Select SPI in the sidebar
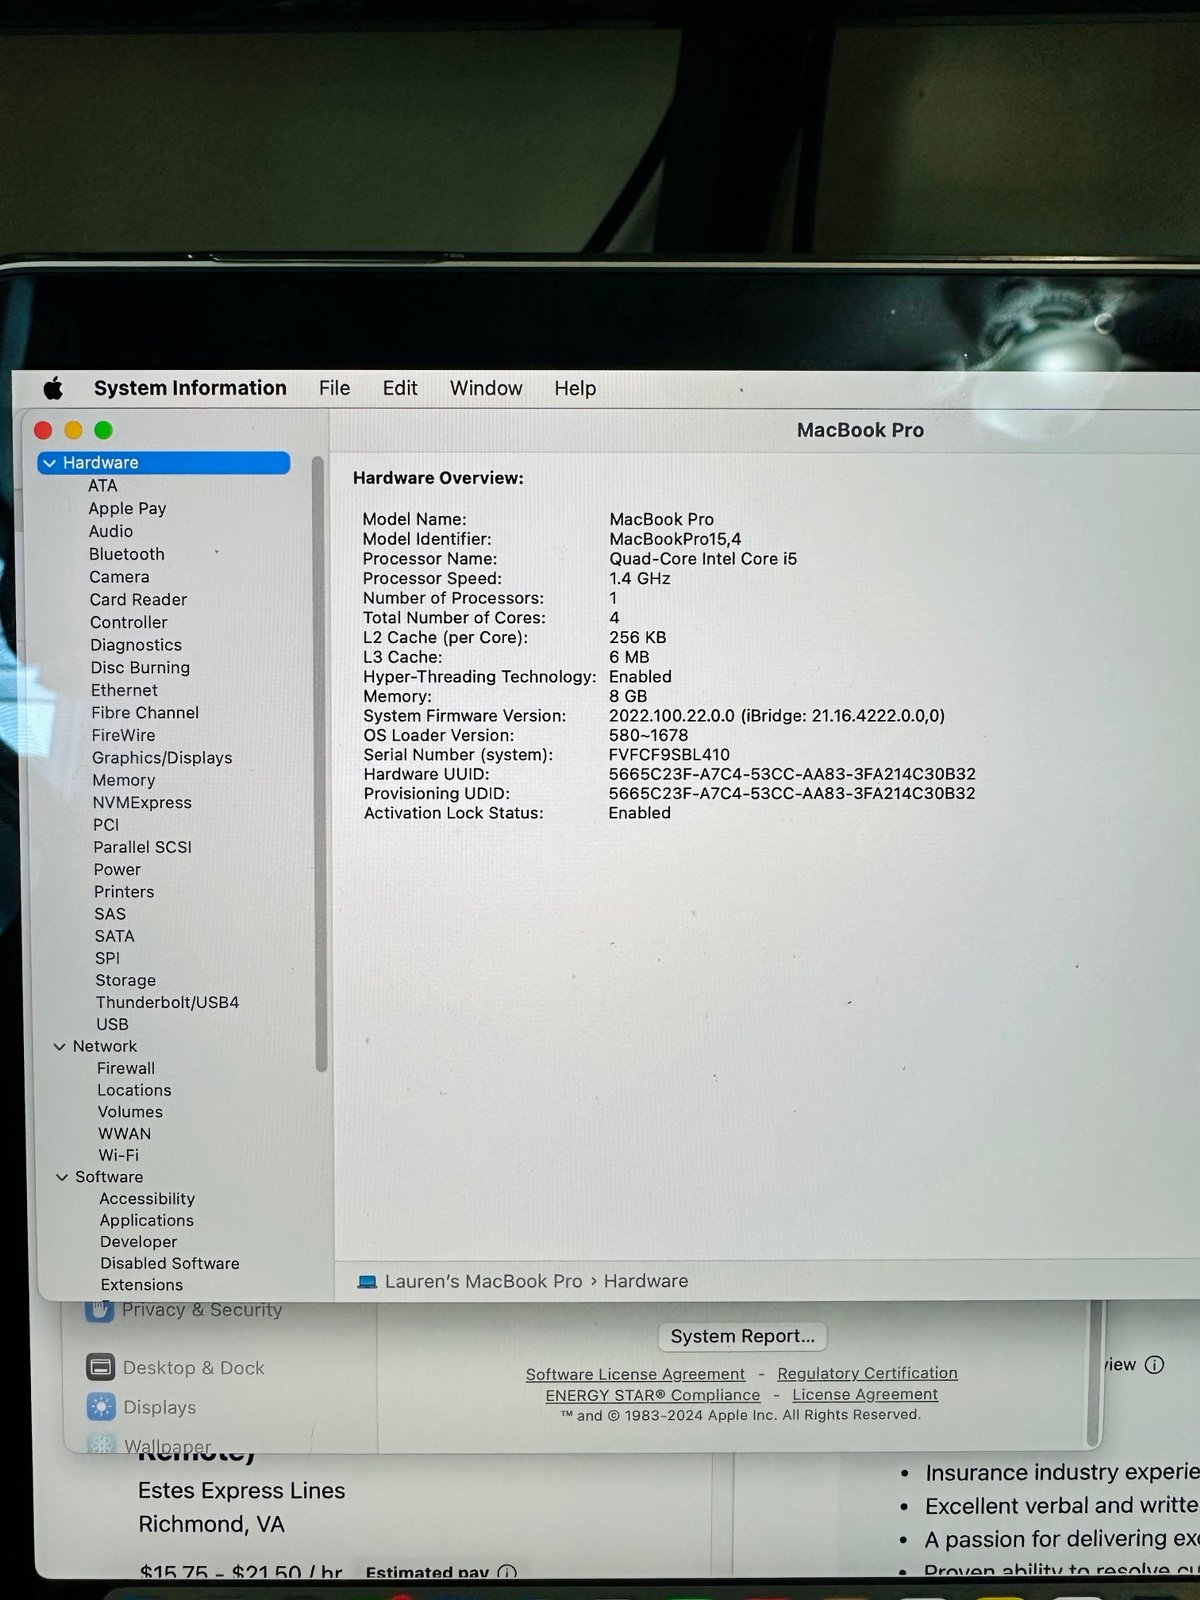The height and width of the screenshot is (1600, 1200). (x=107, y=958)
